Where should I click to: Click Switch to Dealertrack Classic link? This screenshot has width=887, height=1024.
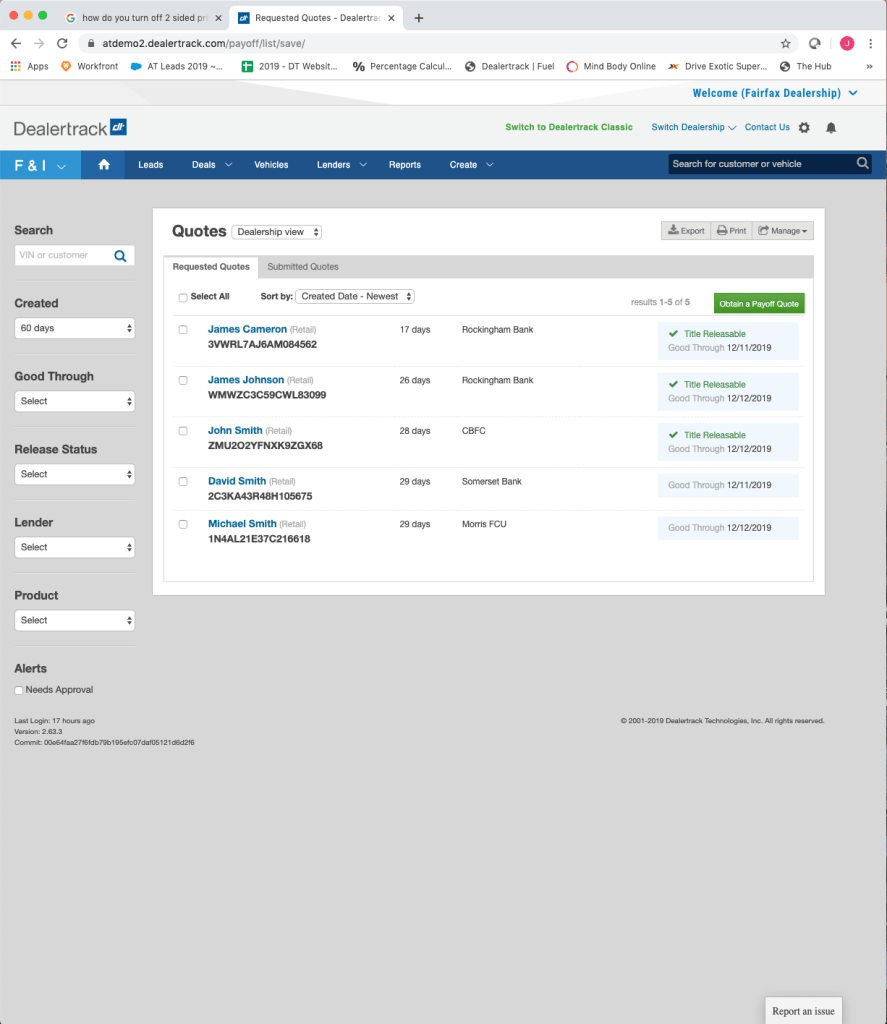(569, 127)
